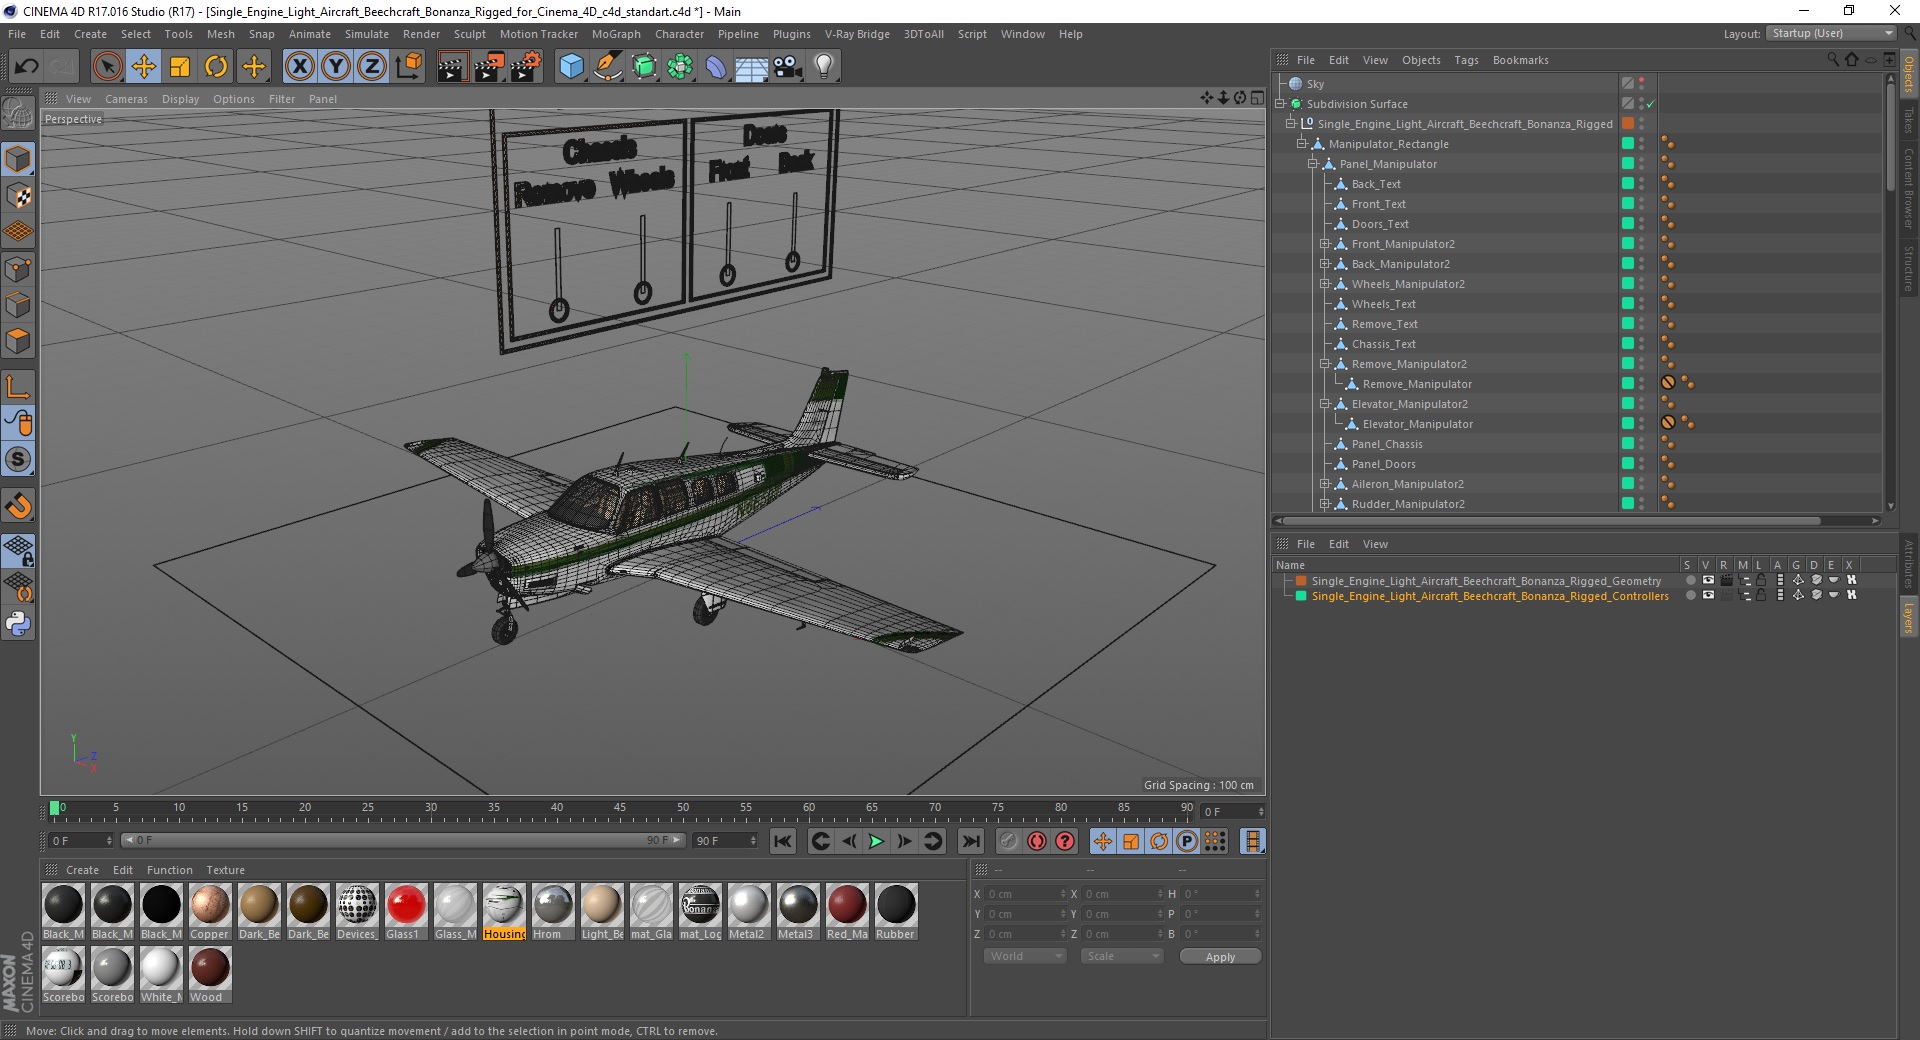Add a Subdivision Surface generator
This screenshot has height=1040, width=1920.
point(644,67)
